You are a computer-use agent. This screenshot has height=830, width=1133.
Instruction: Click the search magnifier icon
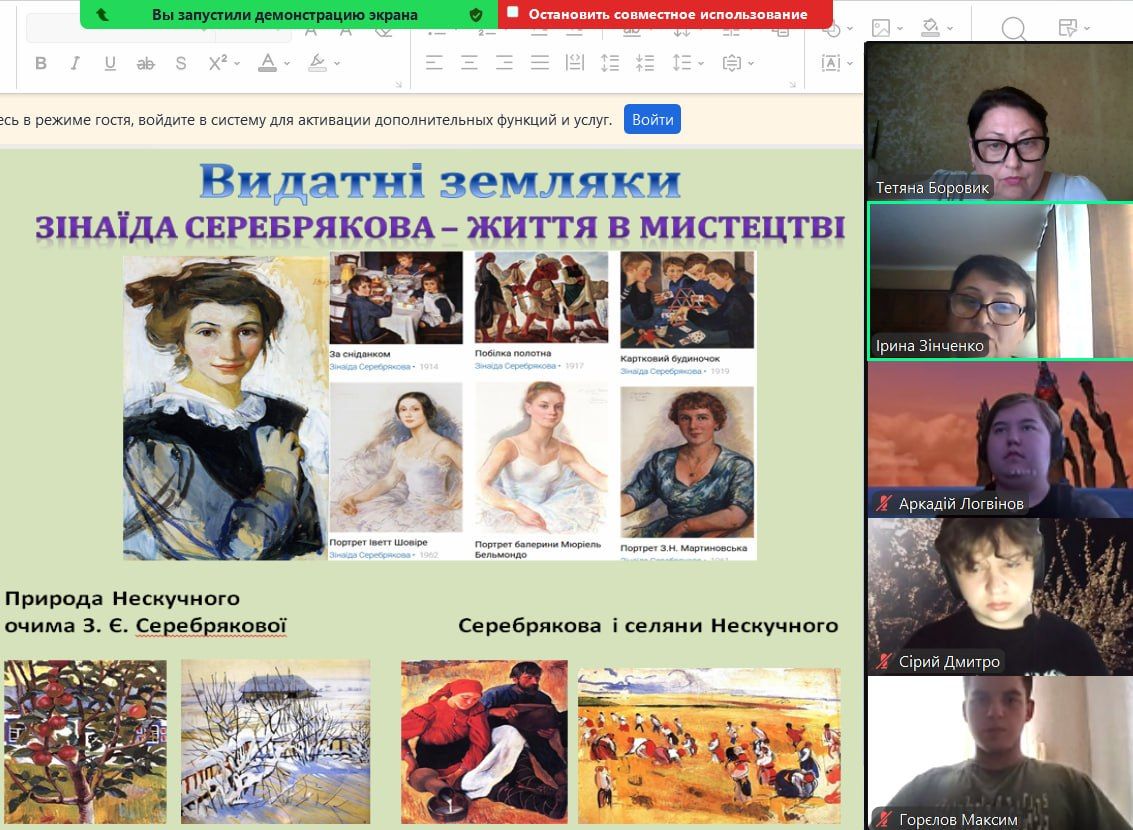1014,28
